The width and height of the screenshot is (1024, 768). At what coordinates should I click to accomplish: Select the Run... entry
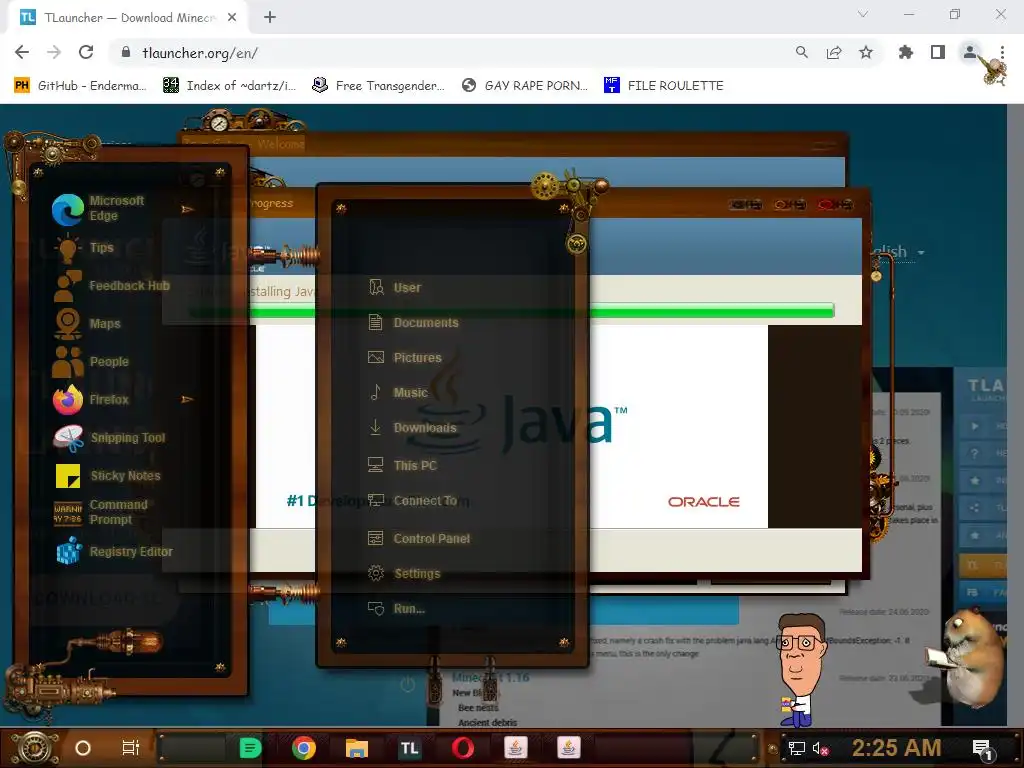click(396, 609)
